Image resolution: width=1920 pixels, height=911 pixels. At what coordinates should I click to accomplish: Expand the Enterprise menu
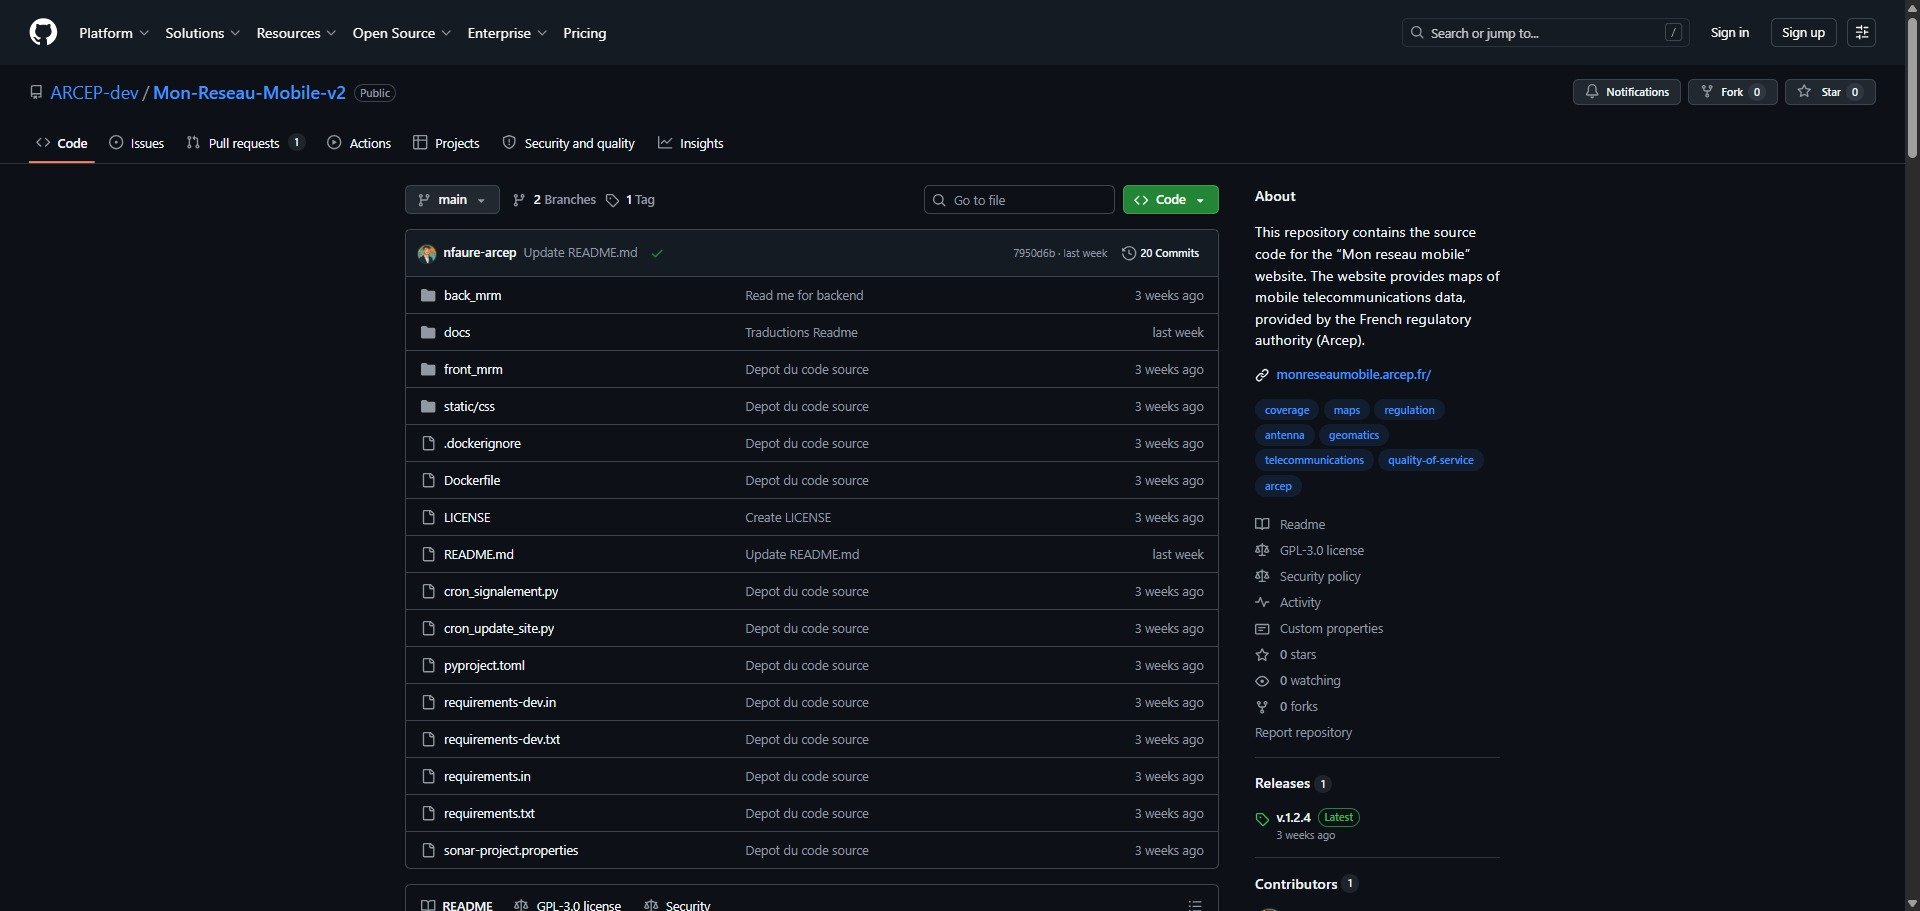click(507, 33)
